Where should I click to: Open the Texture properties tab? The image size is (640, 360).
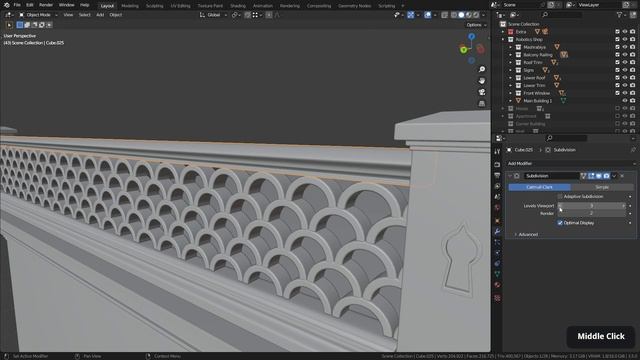click(x=497, y=298)
